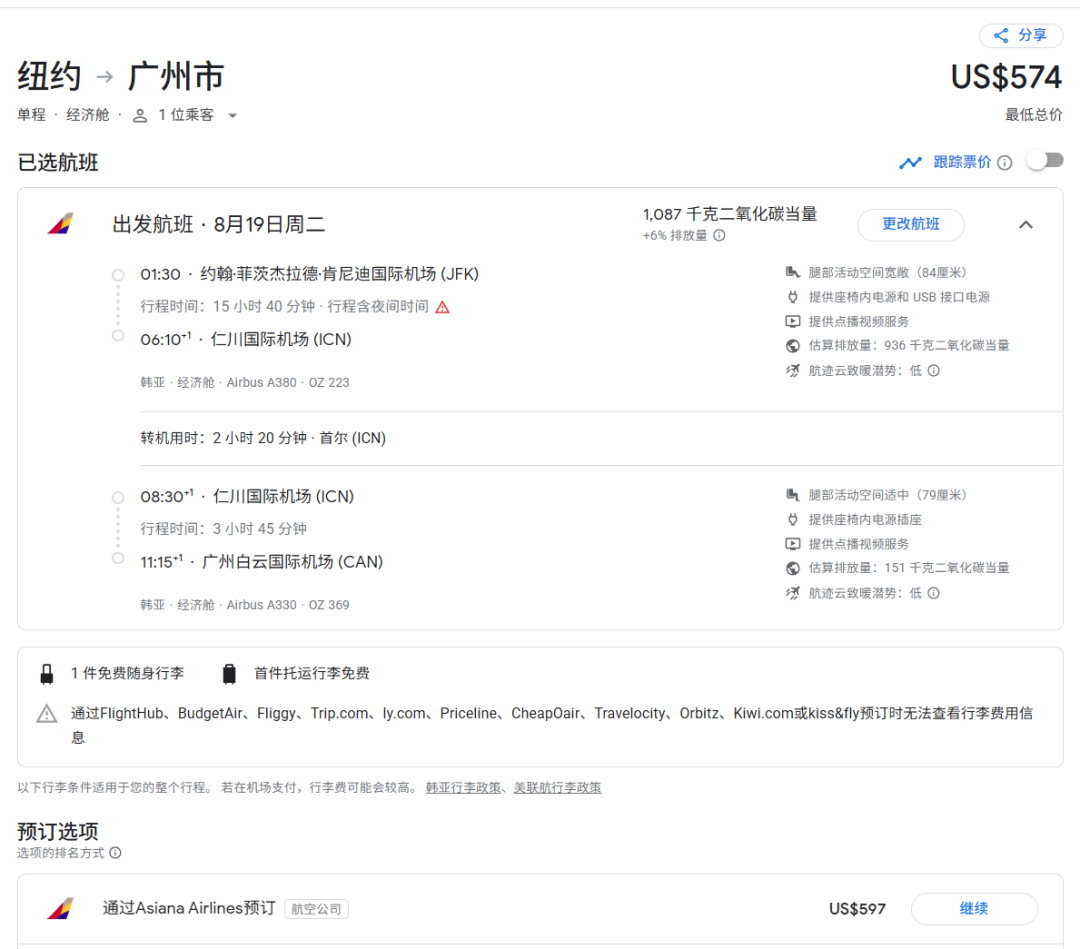The width and height of the screenshot is (1080, 949).
Task: Click info icon beside +6% 排放量
Action: pyautogui.click(x=719, y=236)
